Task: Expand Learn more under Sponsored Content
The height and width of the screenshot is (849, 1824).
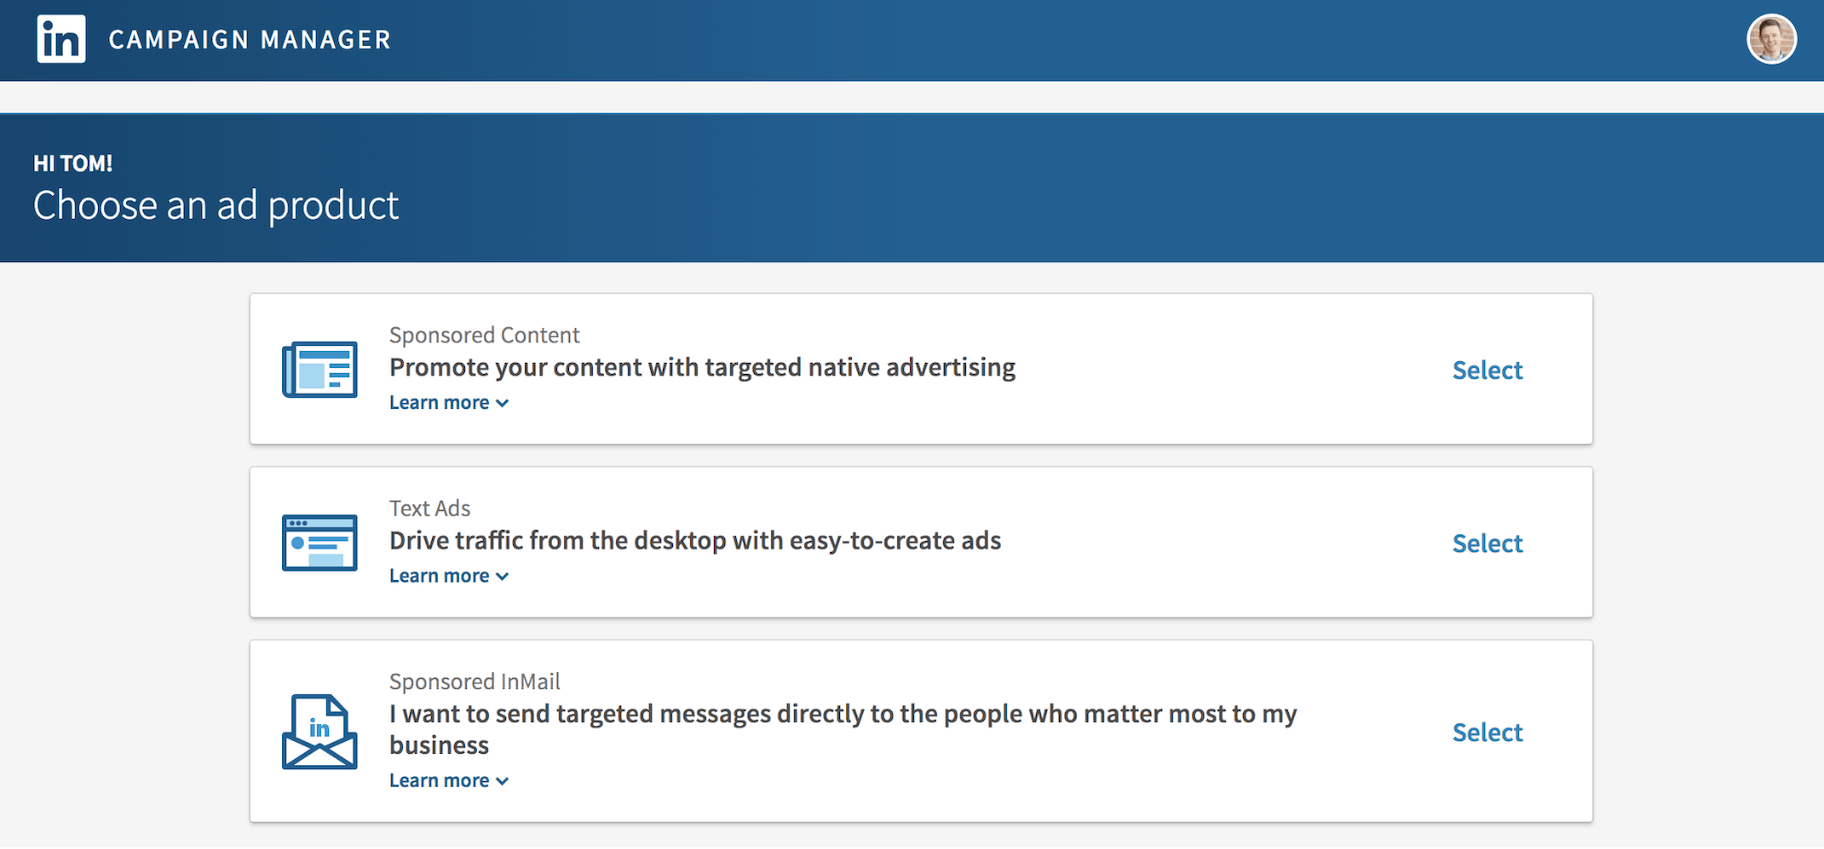Action: [x=448, y=403]
